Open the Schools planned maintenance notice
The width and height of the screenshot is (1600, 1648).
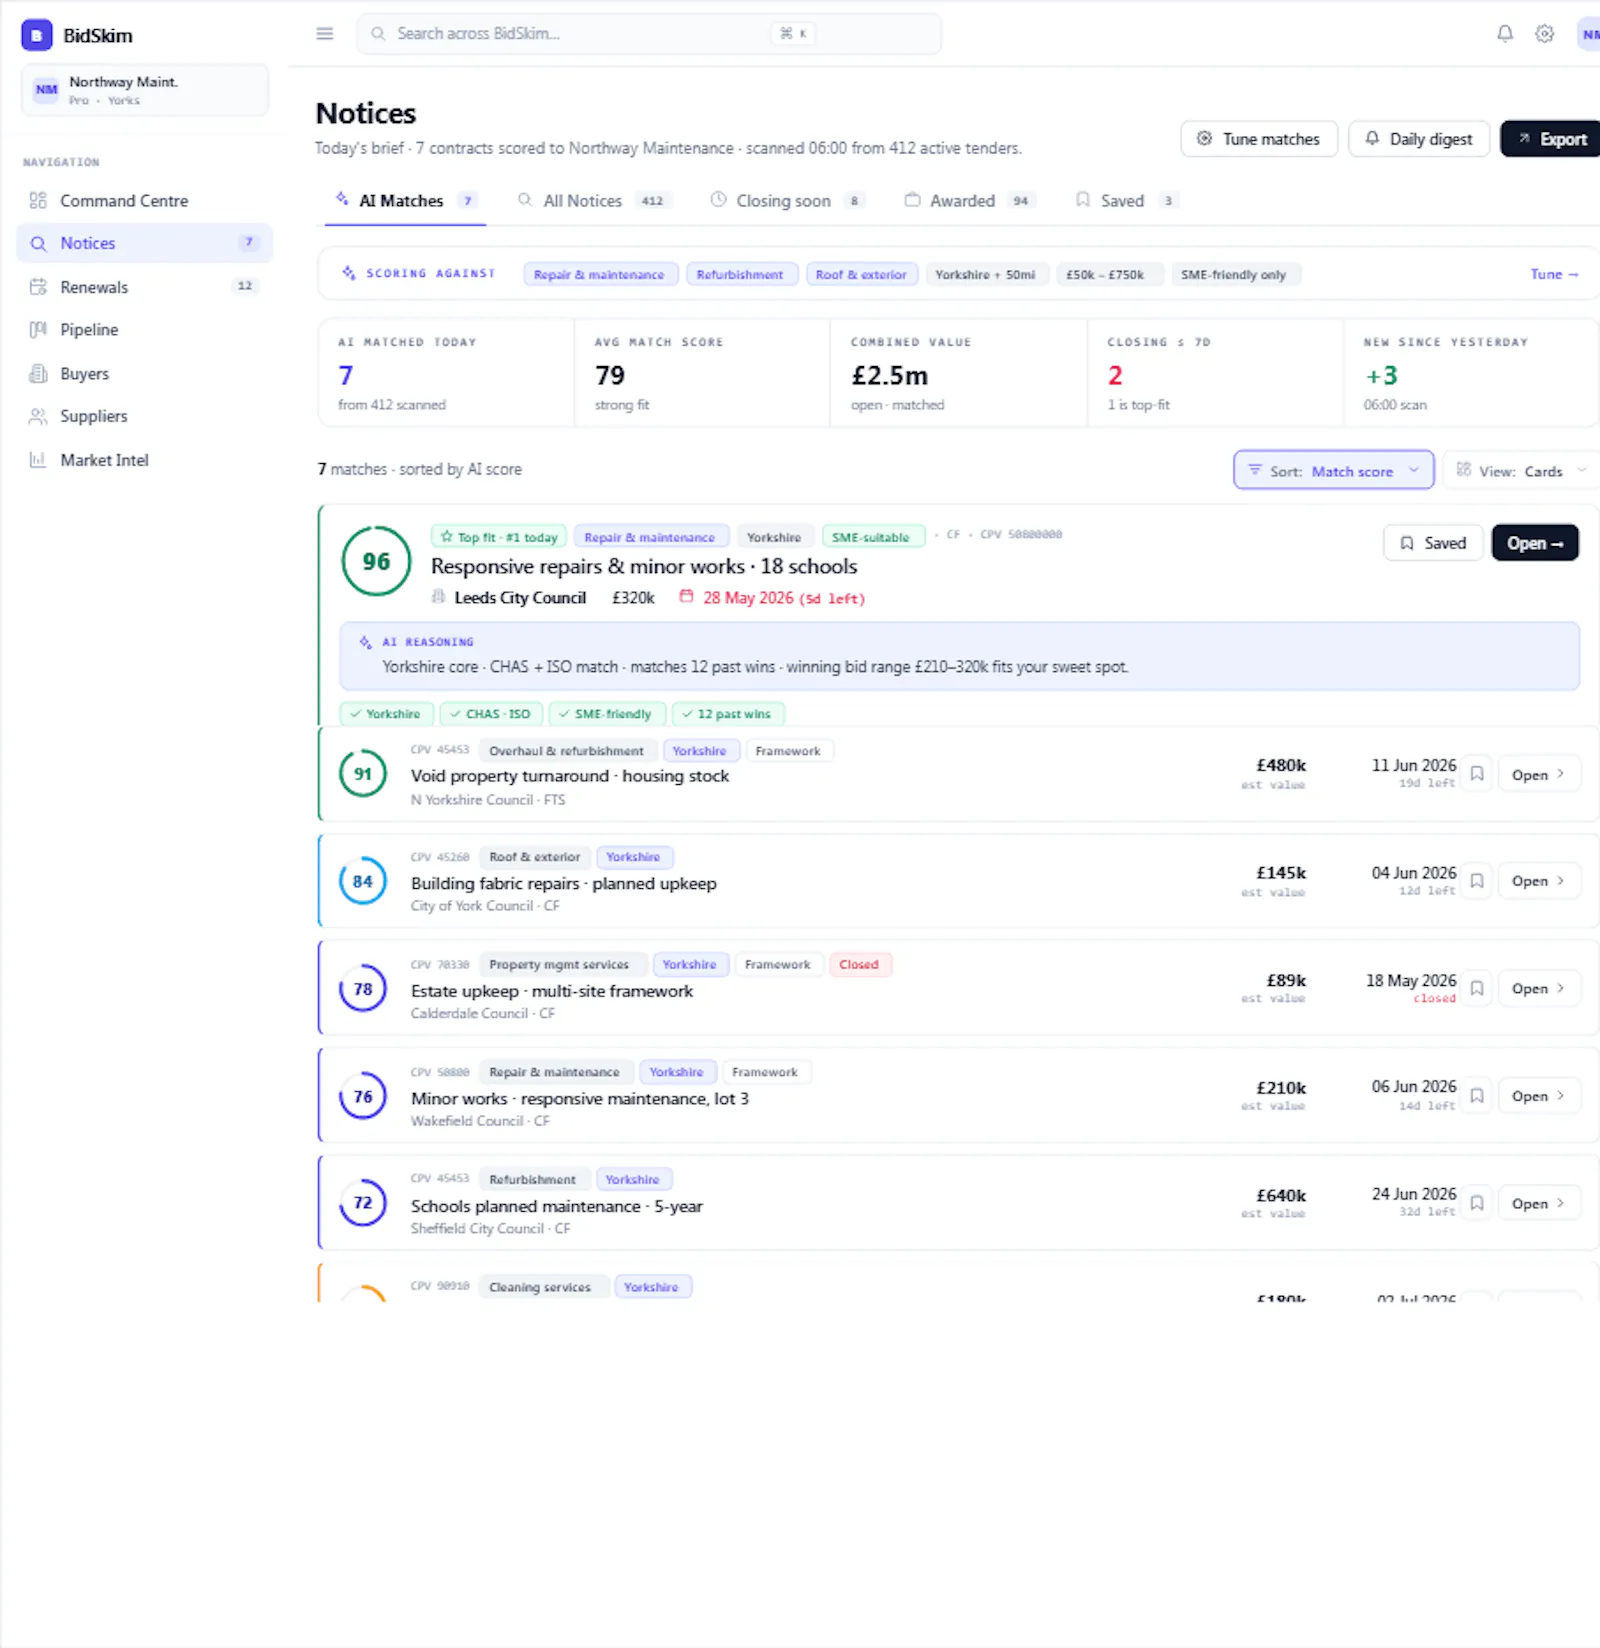click(x=1539, y=1203)
